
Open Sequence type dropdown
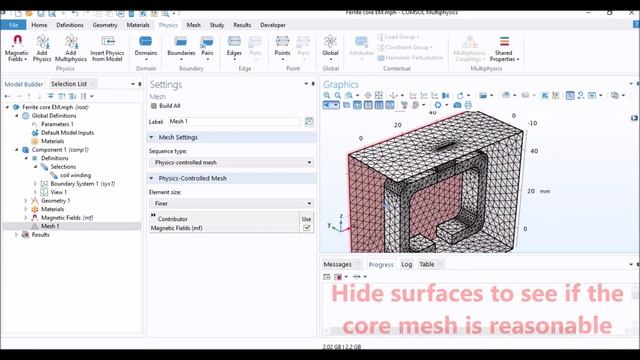(x=232, y=162)
